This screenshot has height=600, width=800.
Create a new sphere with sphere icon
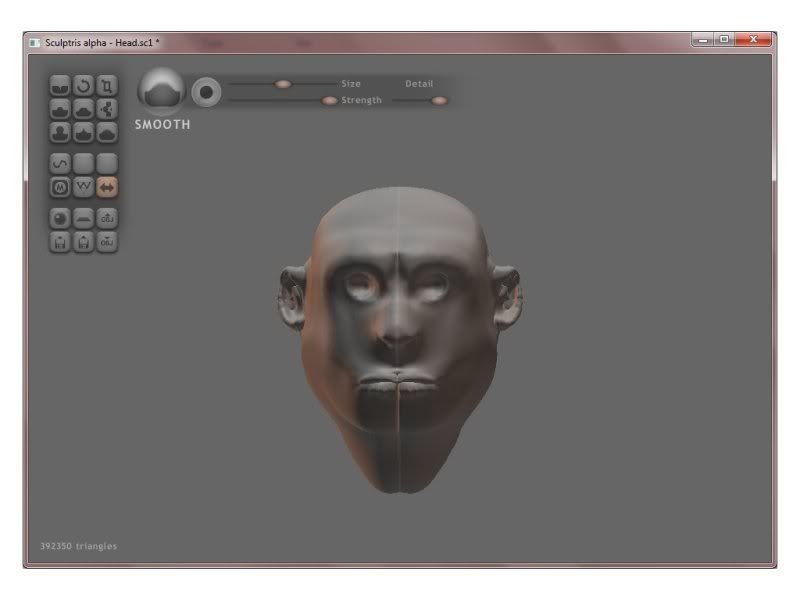pyautogui.click(x=60, y=217)
